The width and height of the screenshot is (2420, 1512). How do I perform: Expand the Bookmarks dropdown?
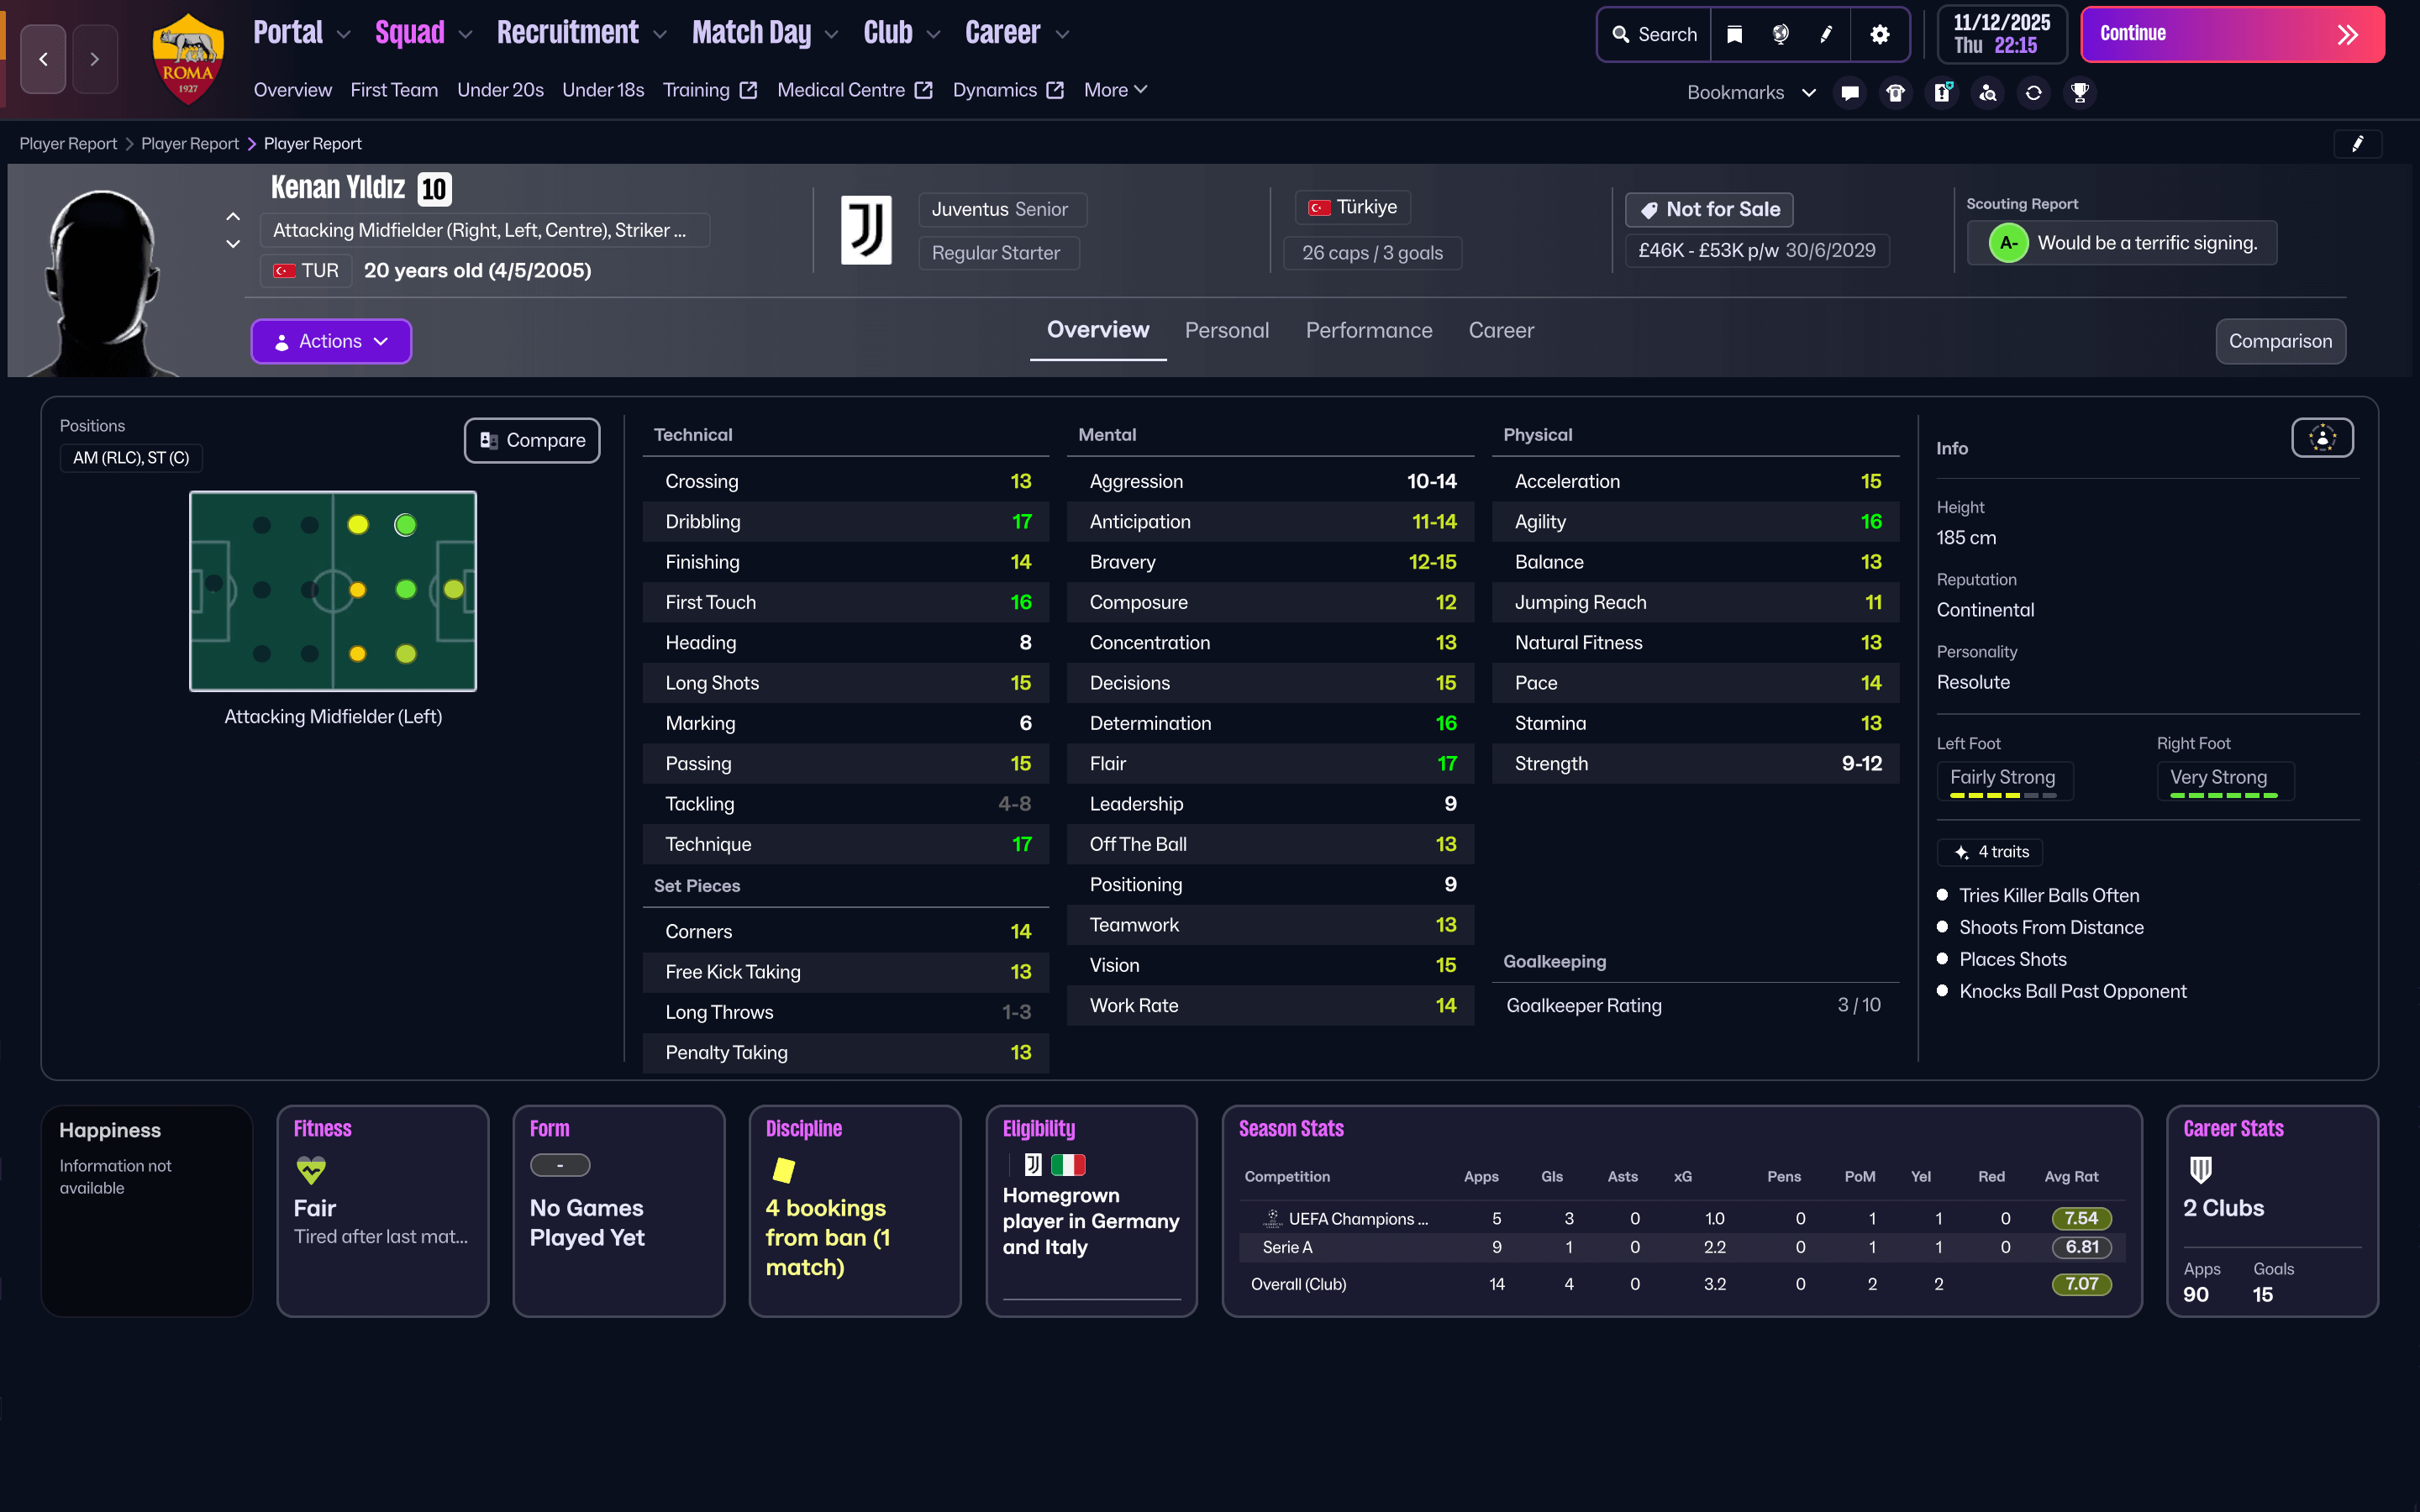1751,92
